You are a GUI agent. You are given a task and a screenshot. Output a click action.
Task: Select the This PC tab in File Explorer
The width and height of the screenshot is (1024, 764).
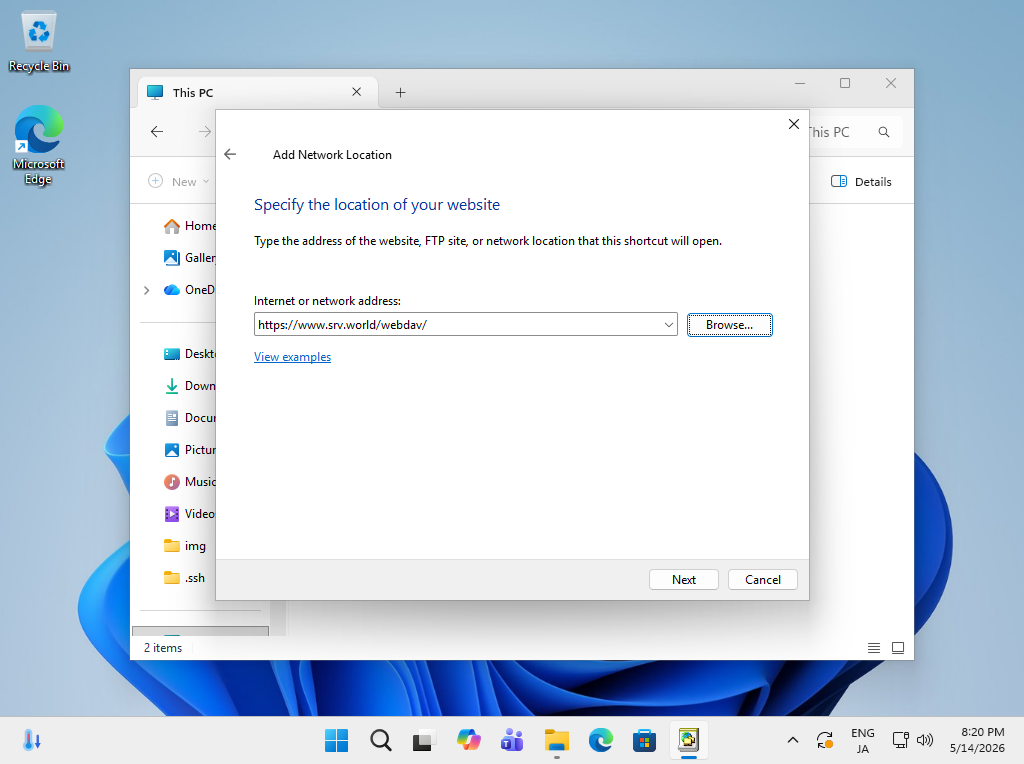point(258,93)
